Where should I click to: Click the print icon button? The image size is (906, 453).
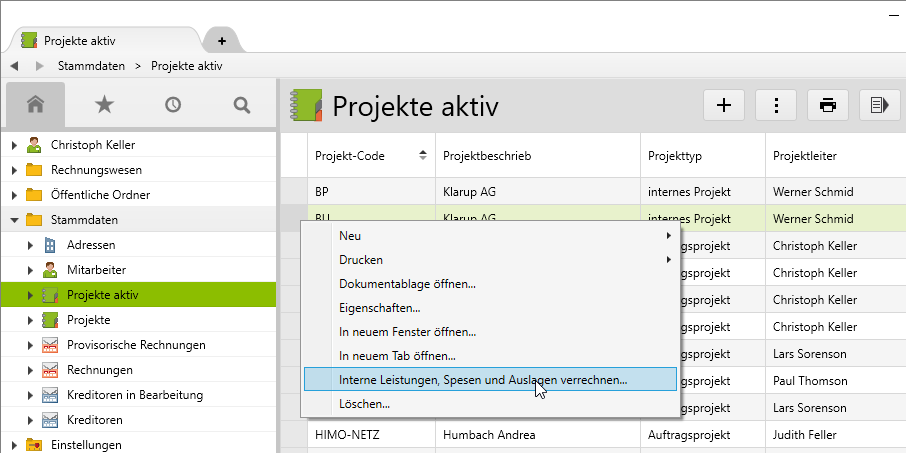828,105
